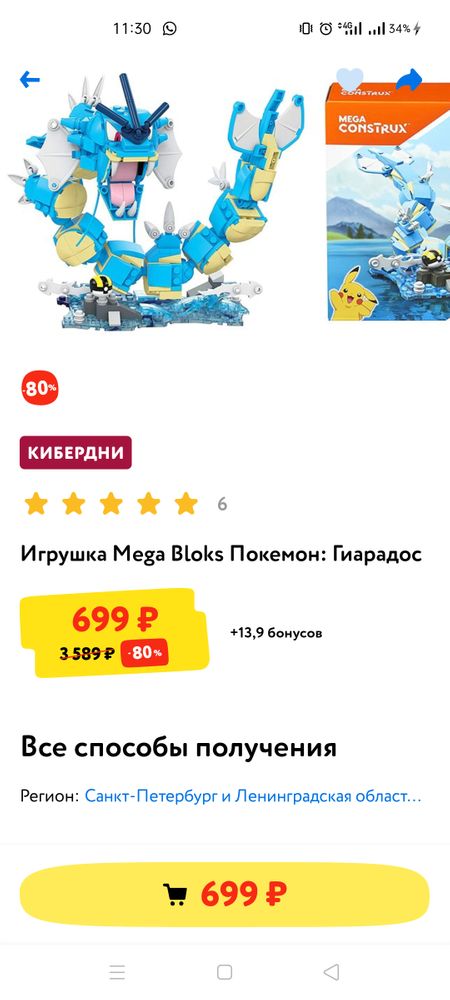
Task: Tap the fifth rating star
Action: (x=186, y=504)
